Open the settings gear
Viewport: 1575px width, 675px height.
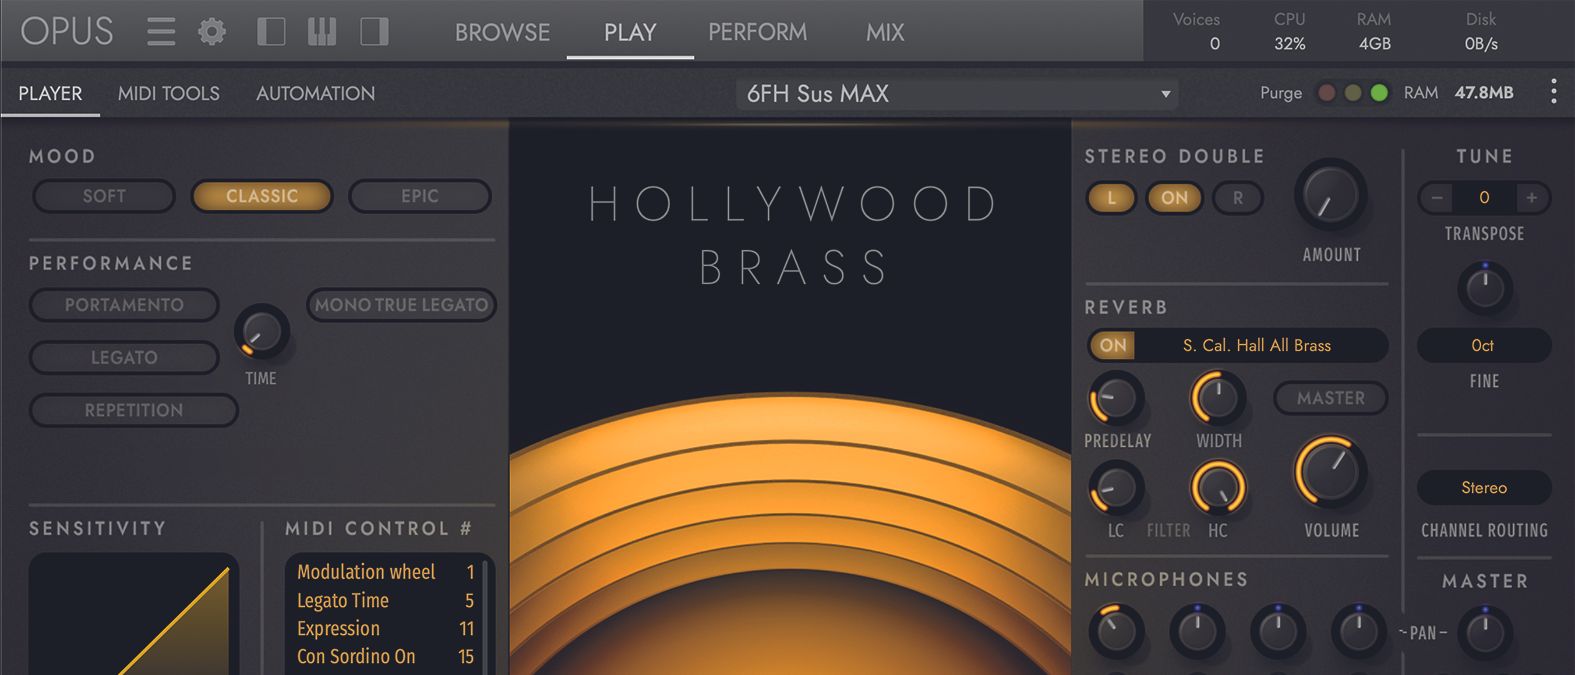click(212, 32)
